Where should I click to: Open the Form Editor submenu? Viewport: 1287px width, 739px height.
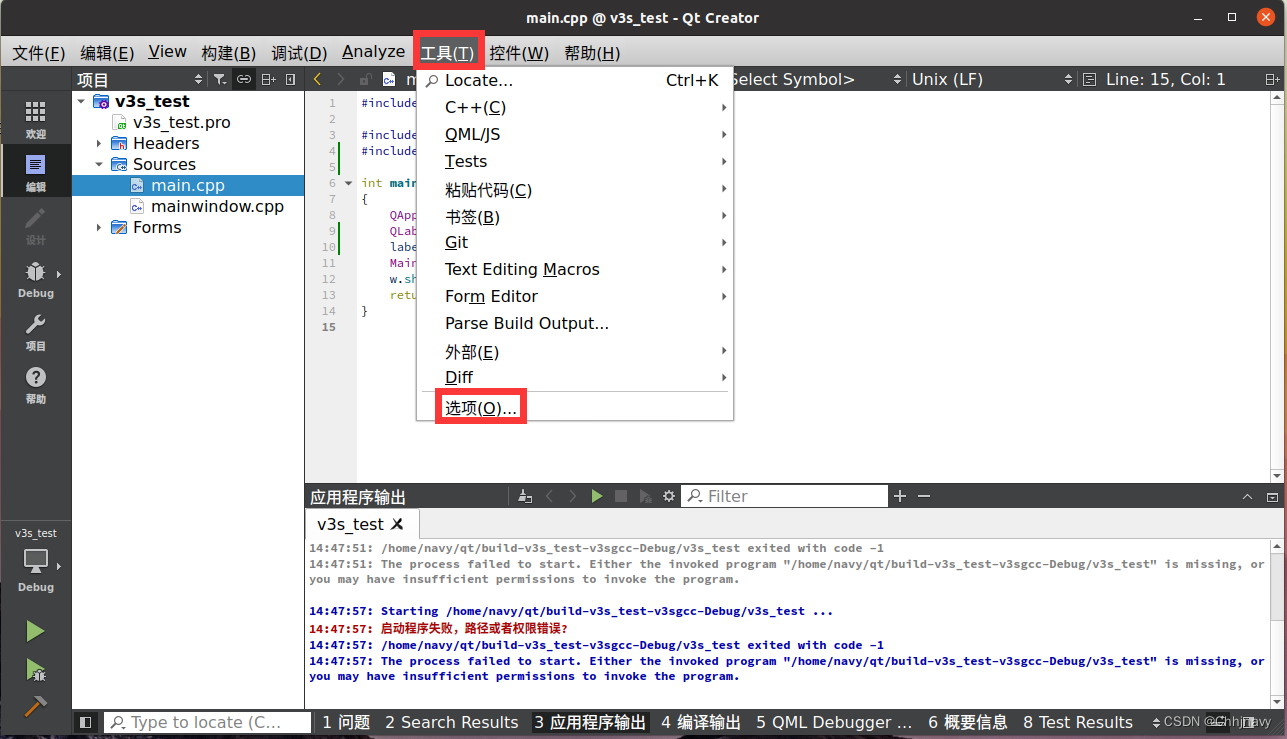575,296
